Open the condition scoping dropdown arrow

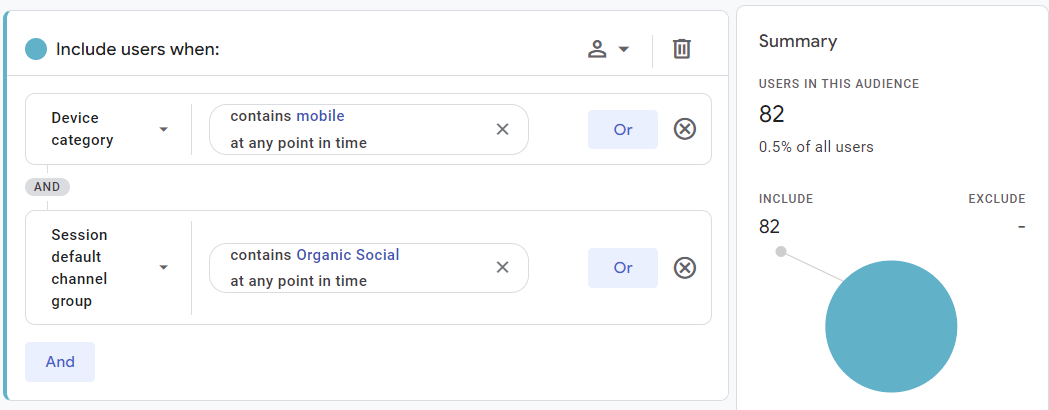tap(624, 49)
